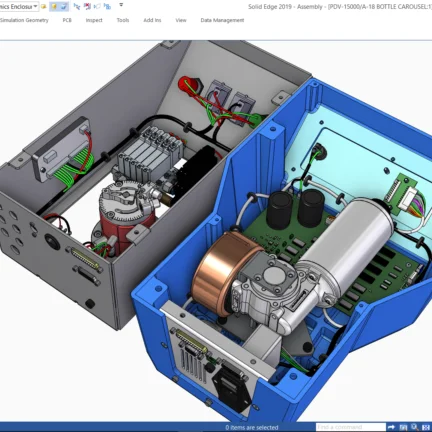The width and height of the screenshot is (432, 432).
Task: Open the Data Management tab
Action: pos(222,20)
